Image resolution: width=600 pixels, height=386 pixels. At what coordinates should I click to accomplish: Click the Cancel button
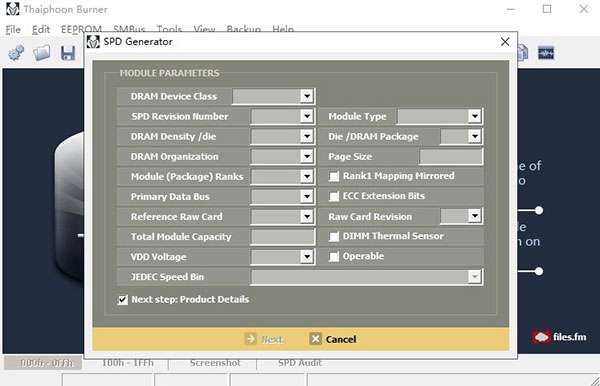tap(333, 339)
